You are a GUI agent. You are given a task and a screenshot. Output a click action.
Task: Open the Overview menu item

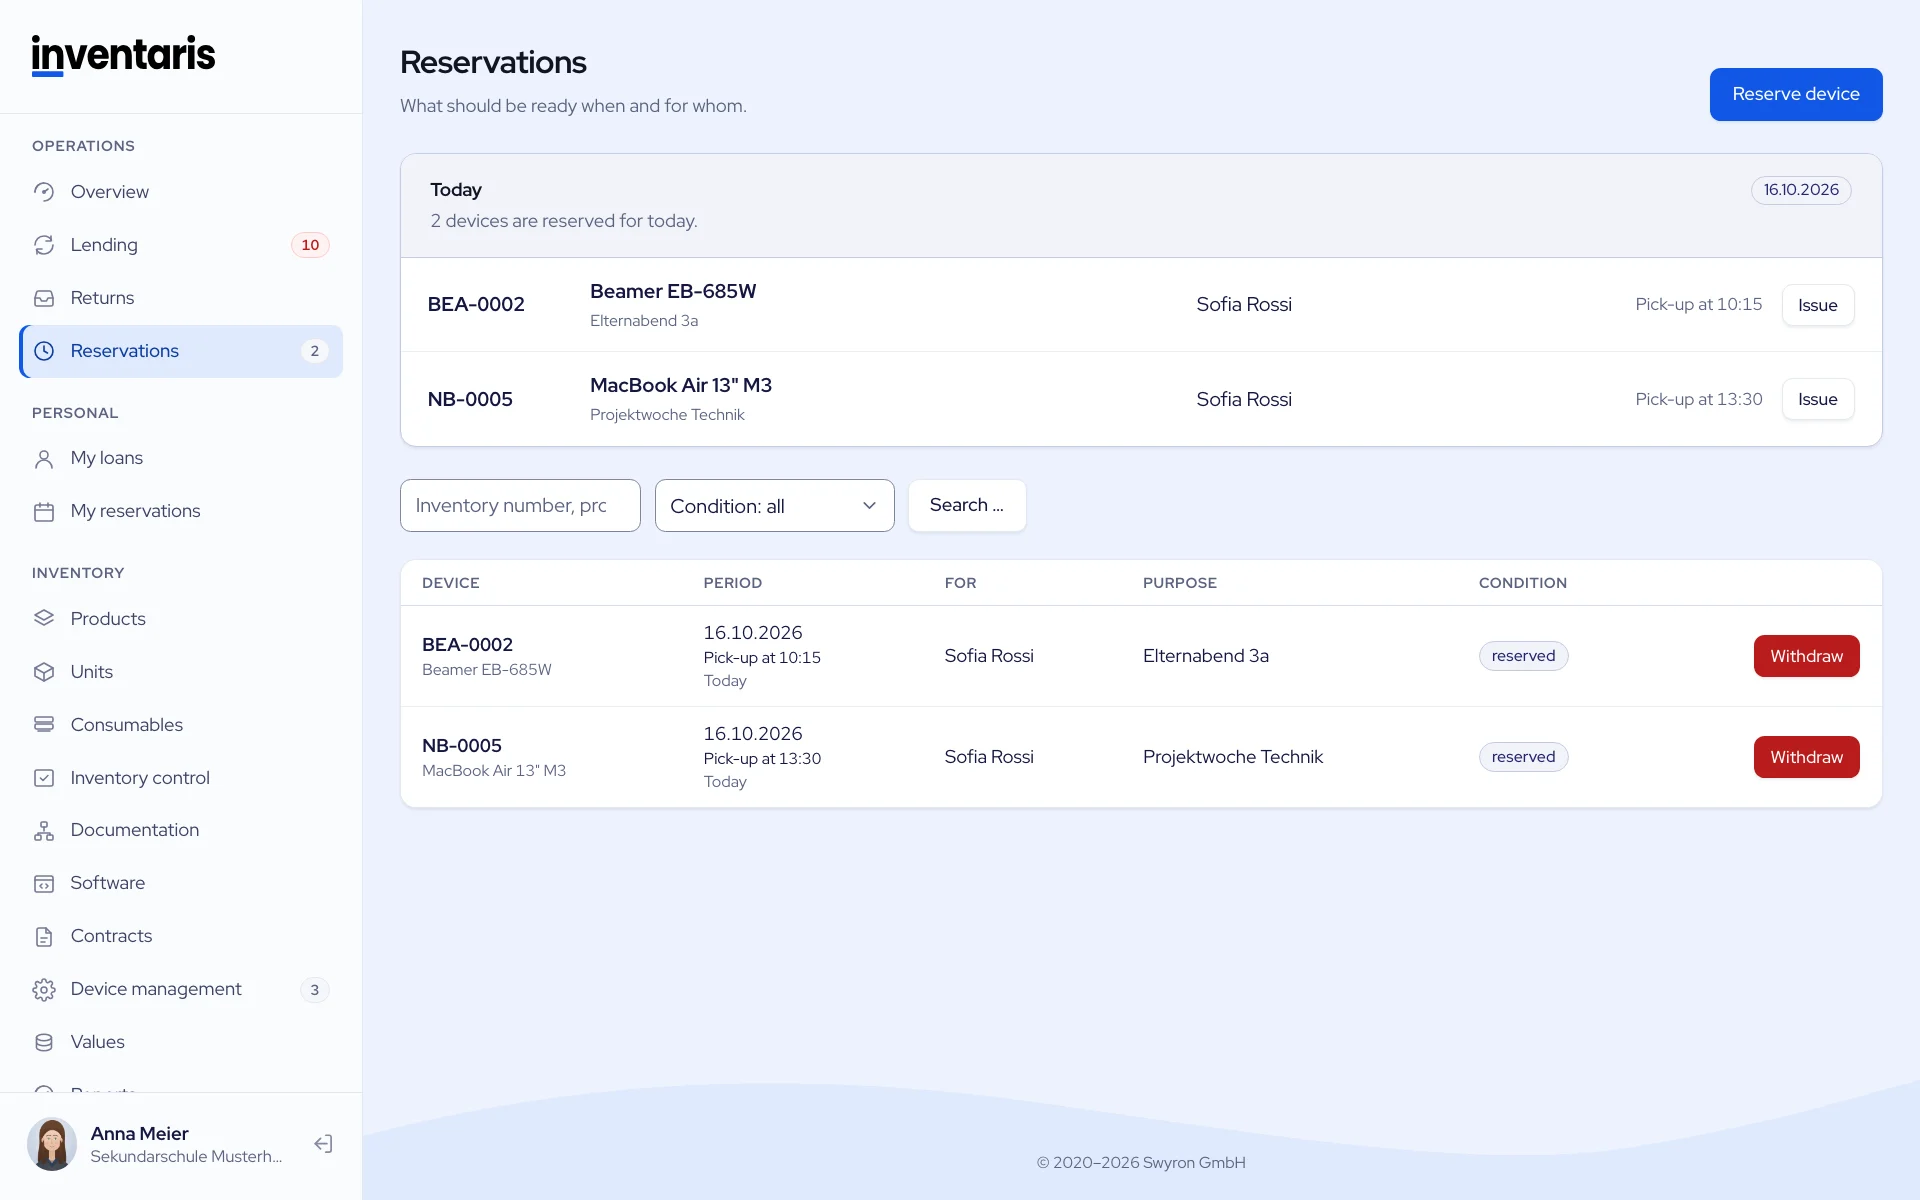coord(181,192)
